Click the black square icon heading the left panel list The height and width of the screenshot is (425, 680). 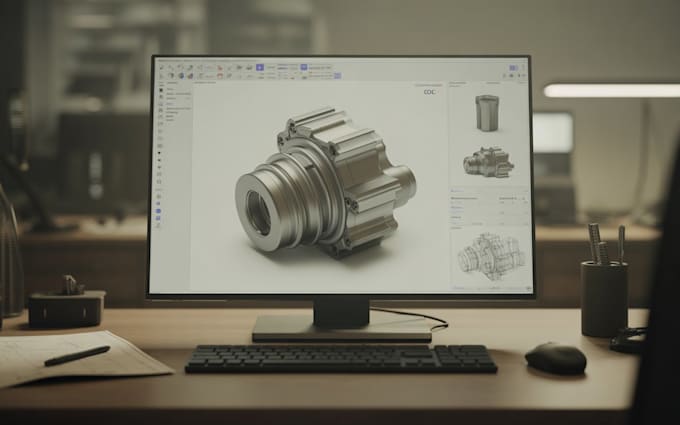pos(161,90)
